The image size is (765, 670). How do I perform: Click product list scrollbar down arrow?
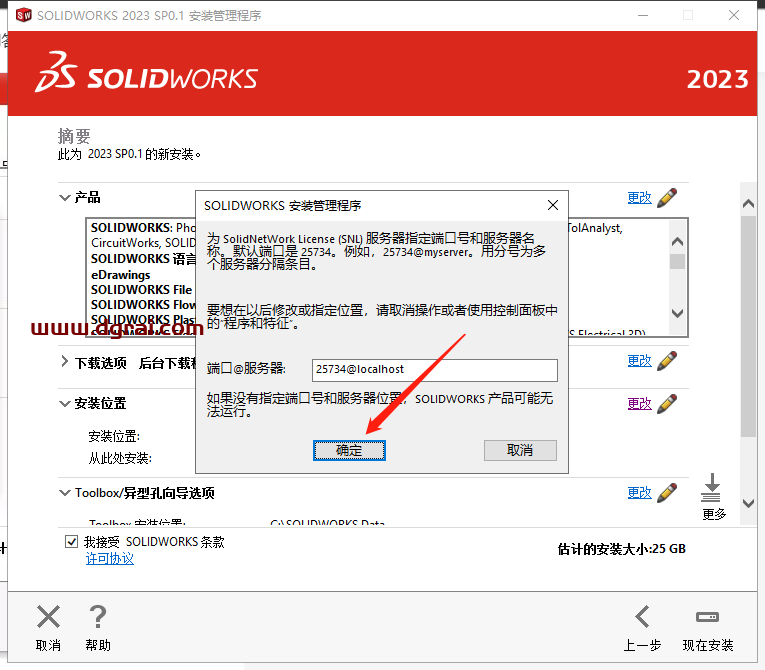click(x=677, y=313)
